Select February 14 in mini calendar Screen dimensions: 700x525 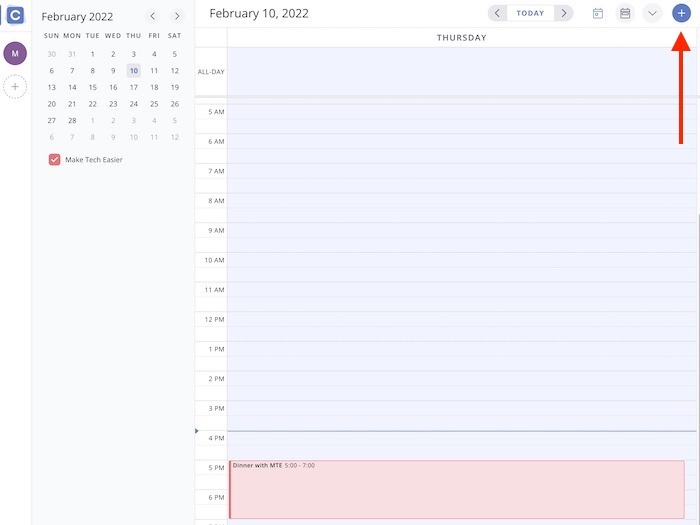72,87
